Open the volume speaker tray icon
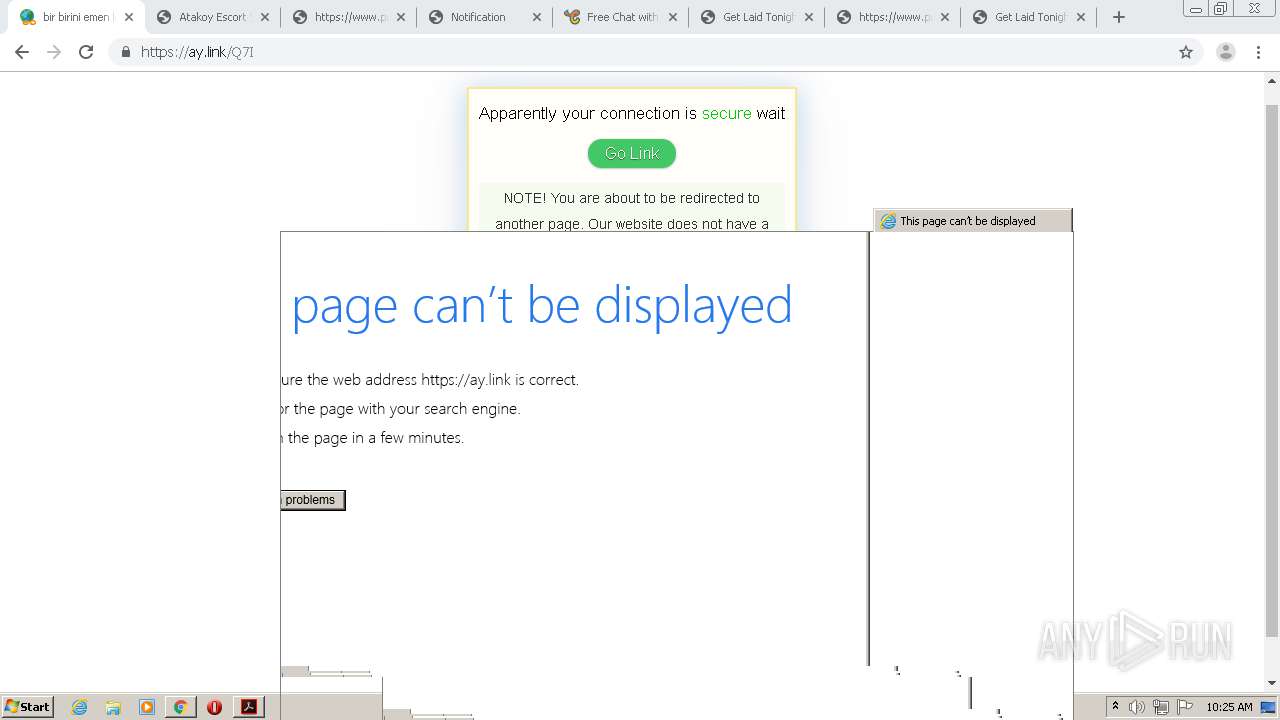Image resolution: width=1280 pixels, height=720 pixels. point(1137,707)
